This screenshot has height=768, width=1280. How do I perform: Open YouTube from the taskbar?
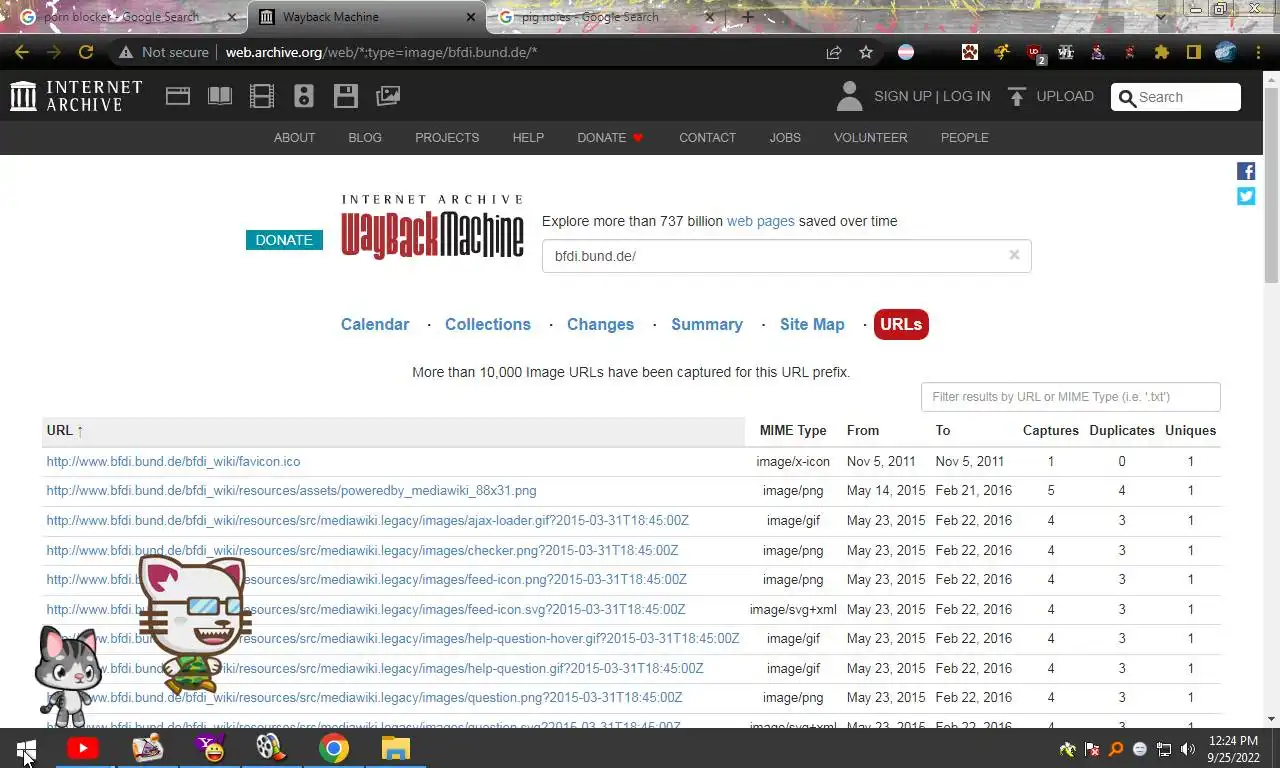click(x=83, y=748)
